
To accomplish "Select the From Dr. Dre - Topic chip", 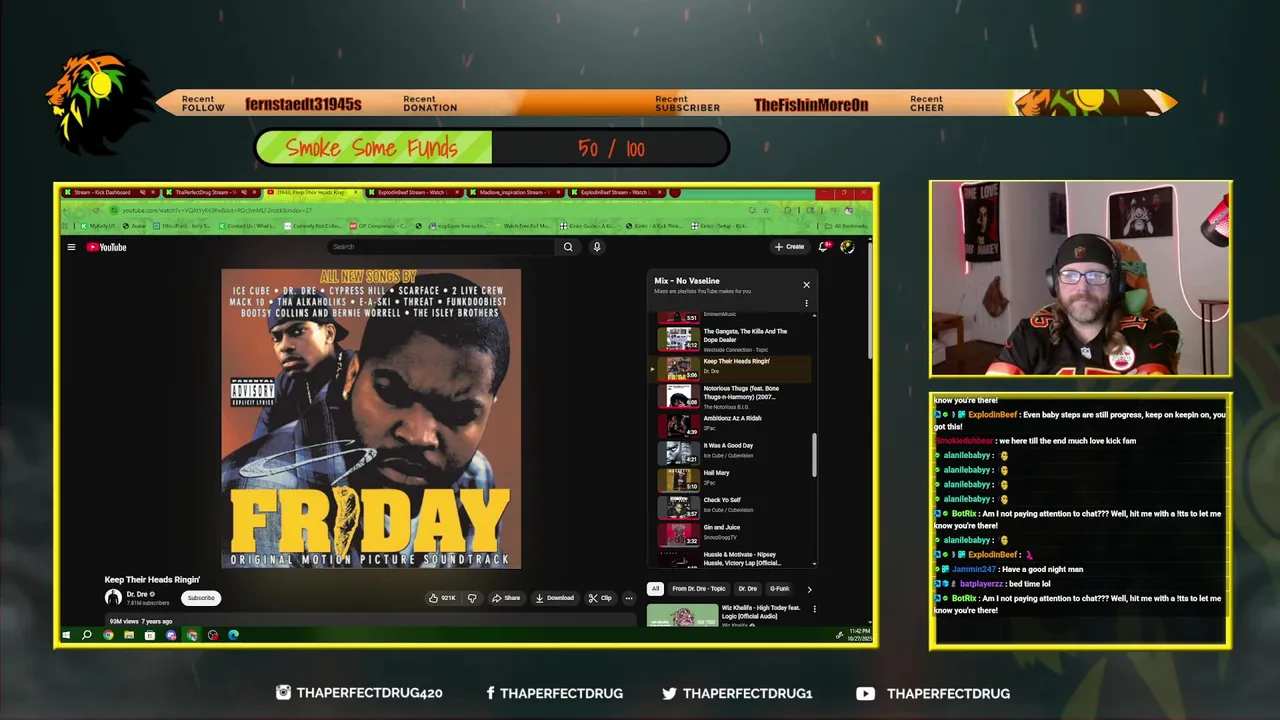I will click(699, 589).
